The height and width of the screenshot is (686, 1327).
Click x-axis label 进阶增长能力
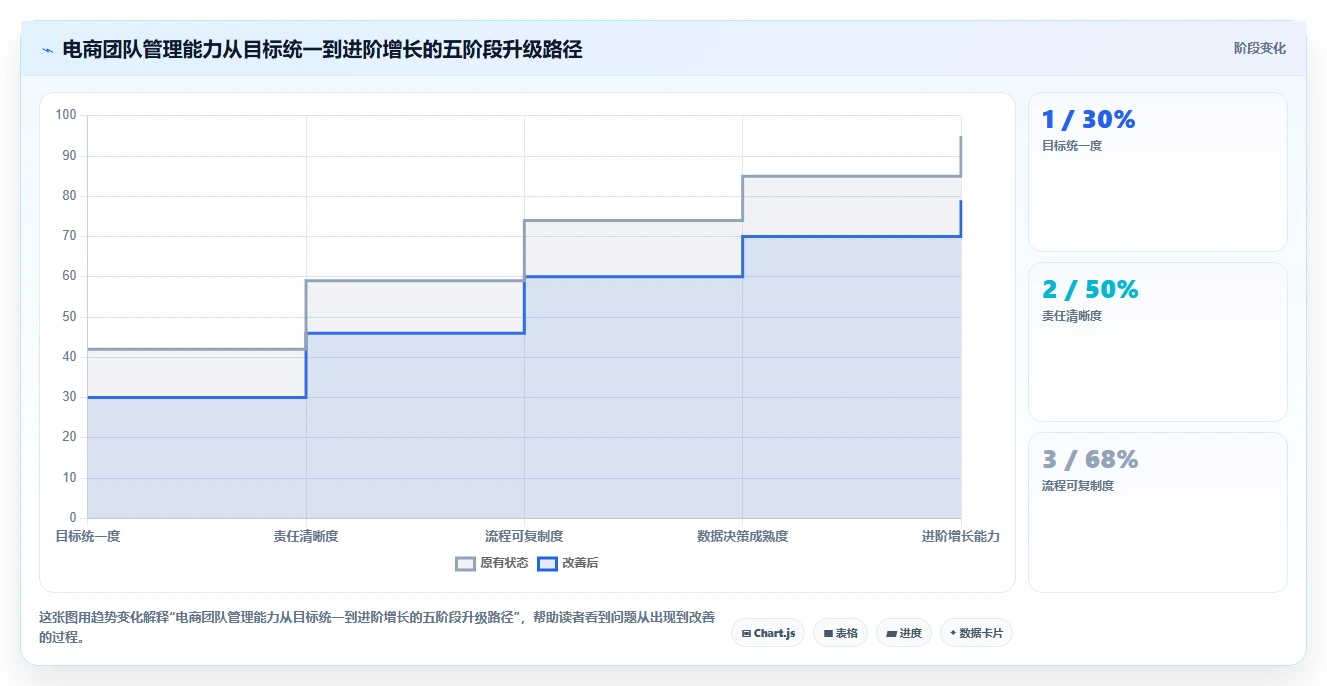tap(961, 536)
